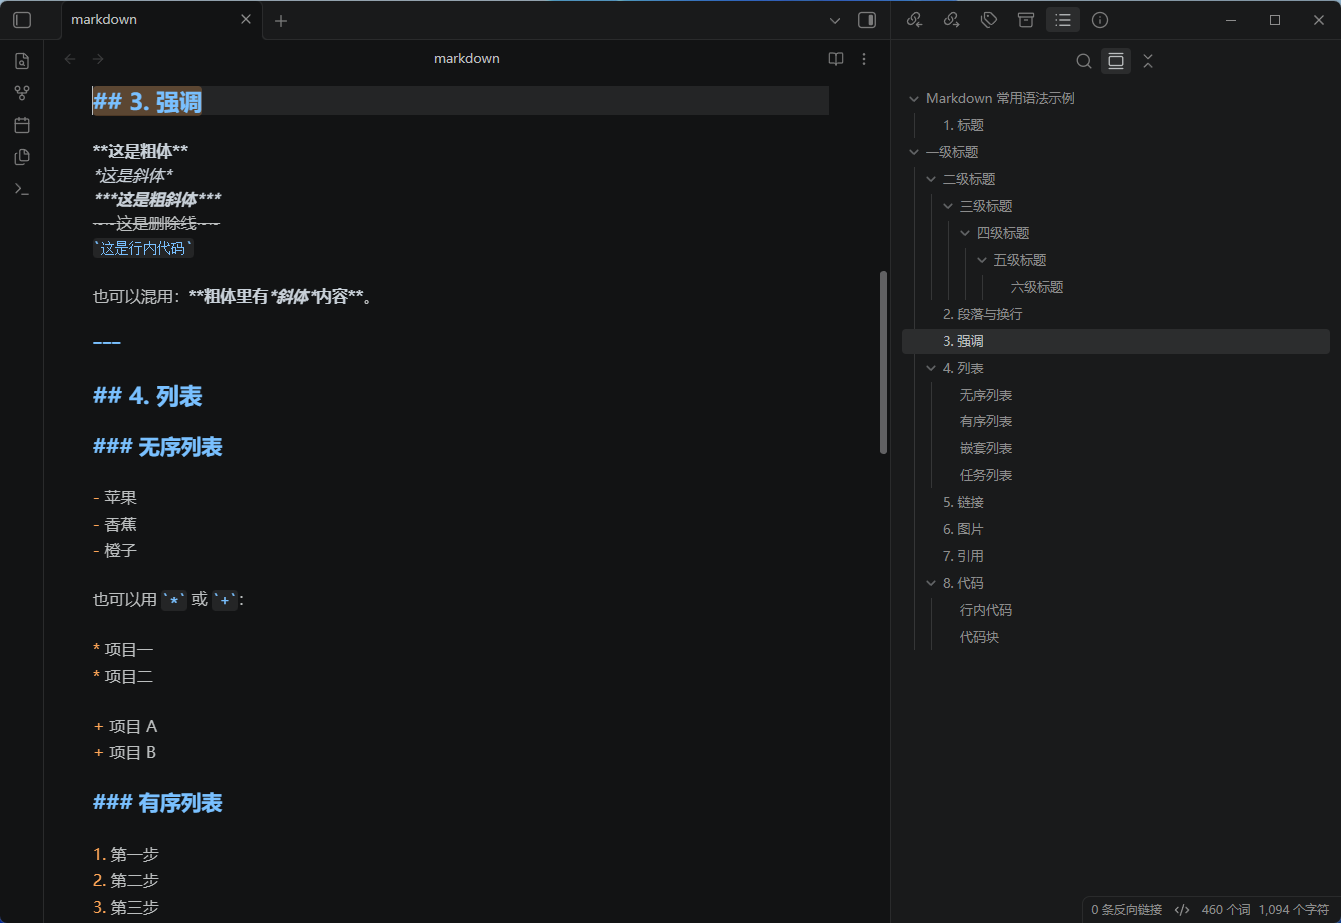Click the editor vertical scrollbar
Viewport: 1341px width, 923px height.
coord(883,362)
